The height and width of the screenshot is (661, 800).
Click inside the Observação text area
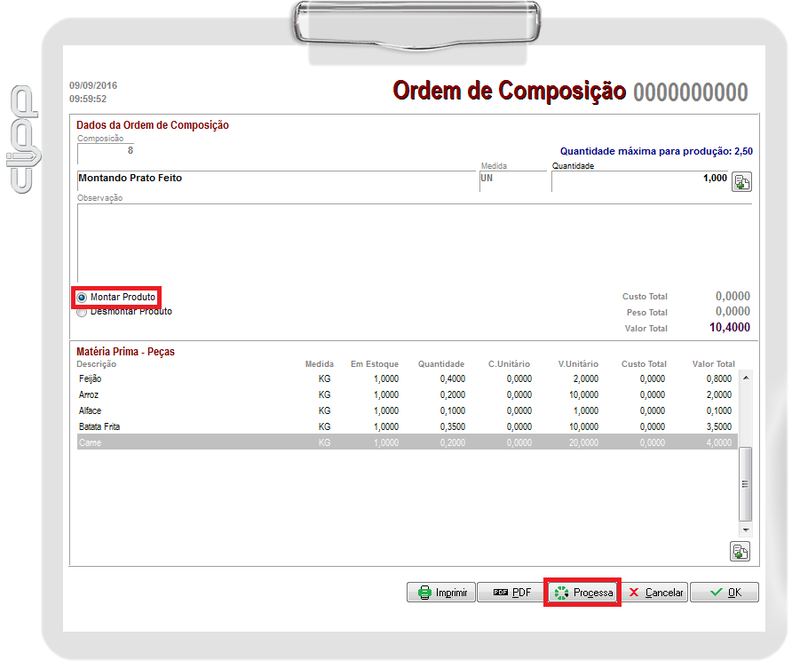(x=400, y=240)
